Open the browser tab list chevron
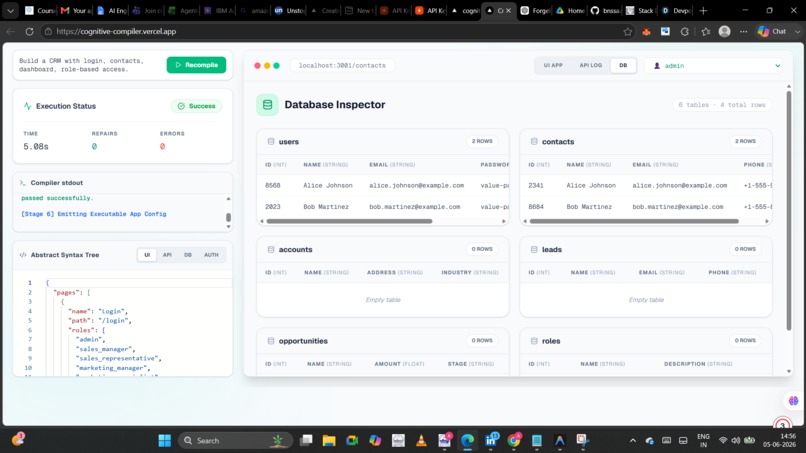Viewport: 806px width, 453px height. (10, 10)
